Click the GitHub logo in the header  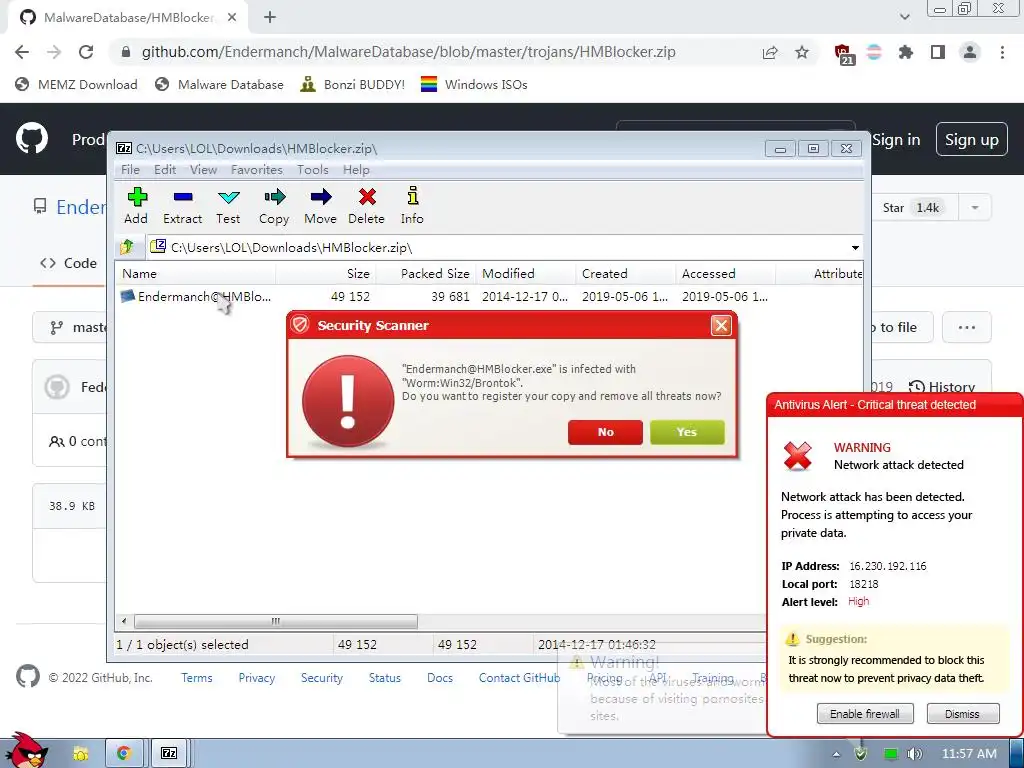tap(31, 138)
